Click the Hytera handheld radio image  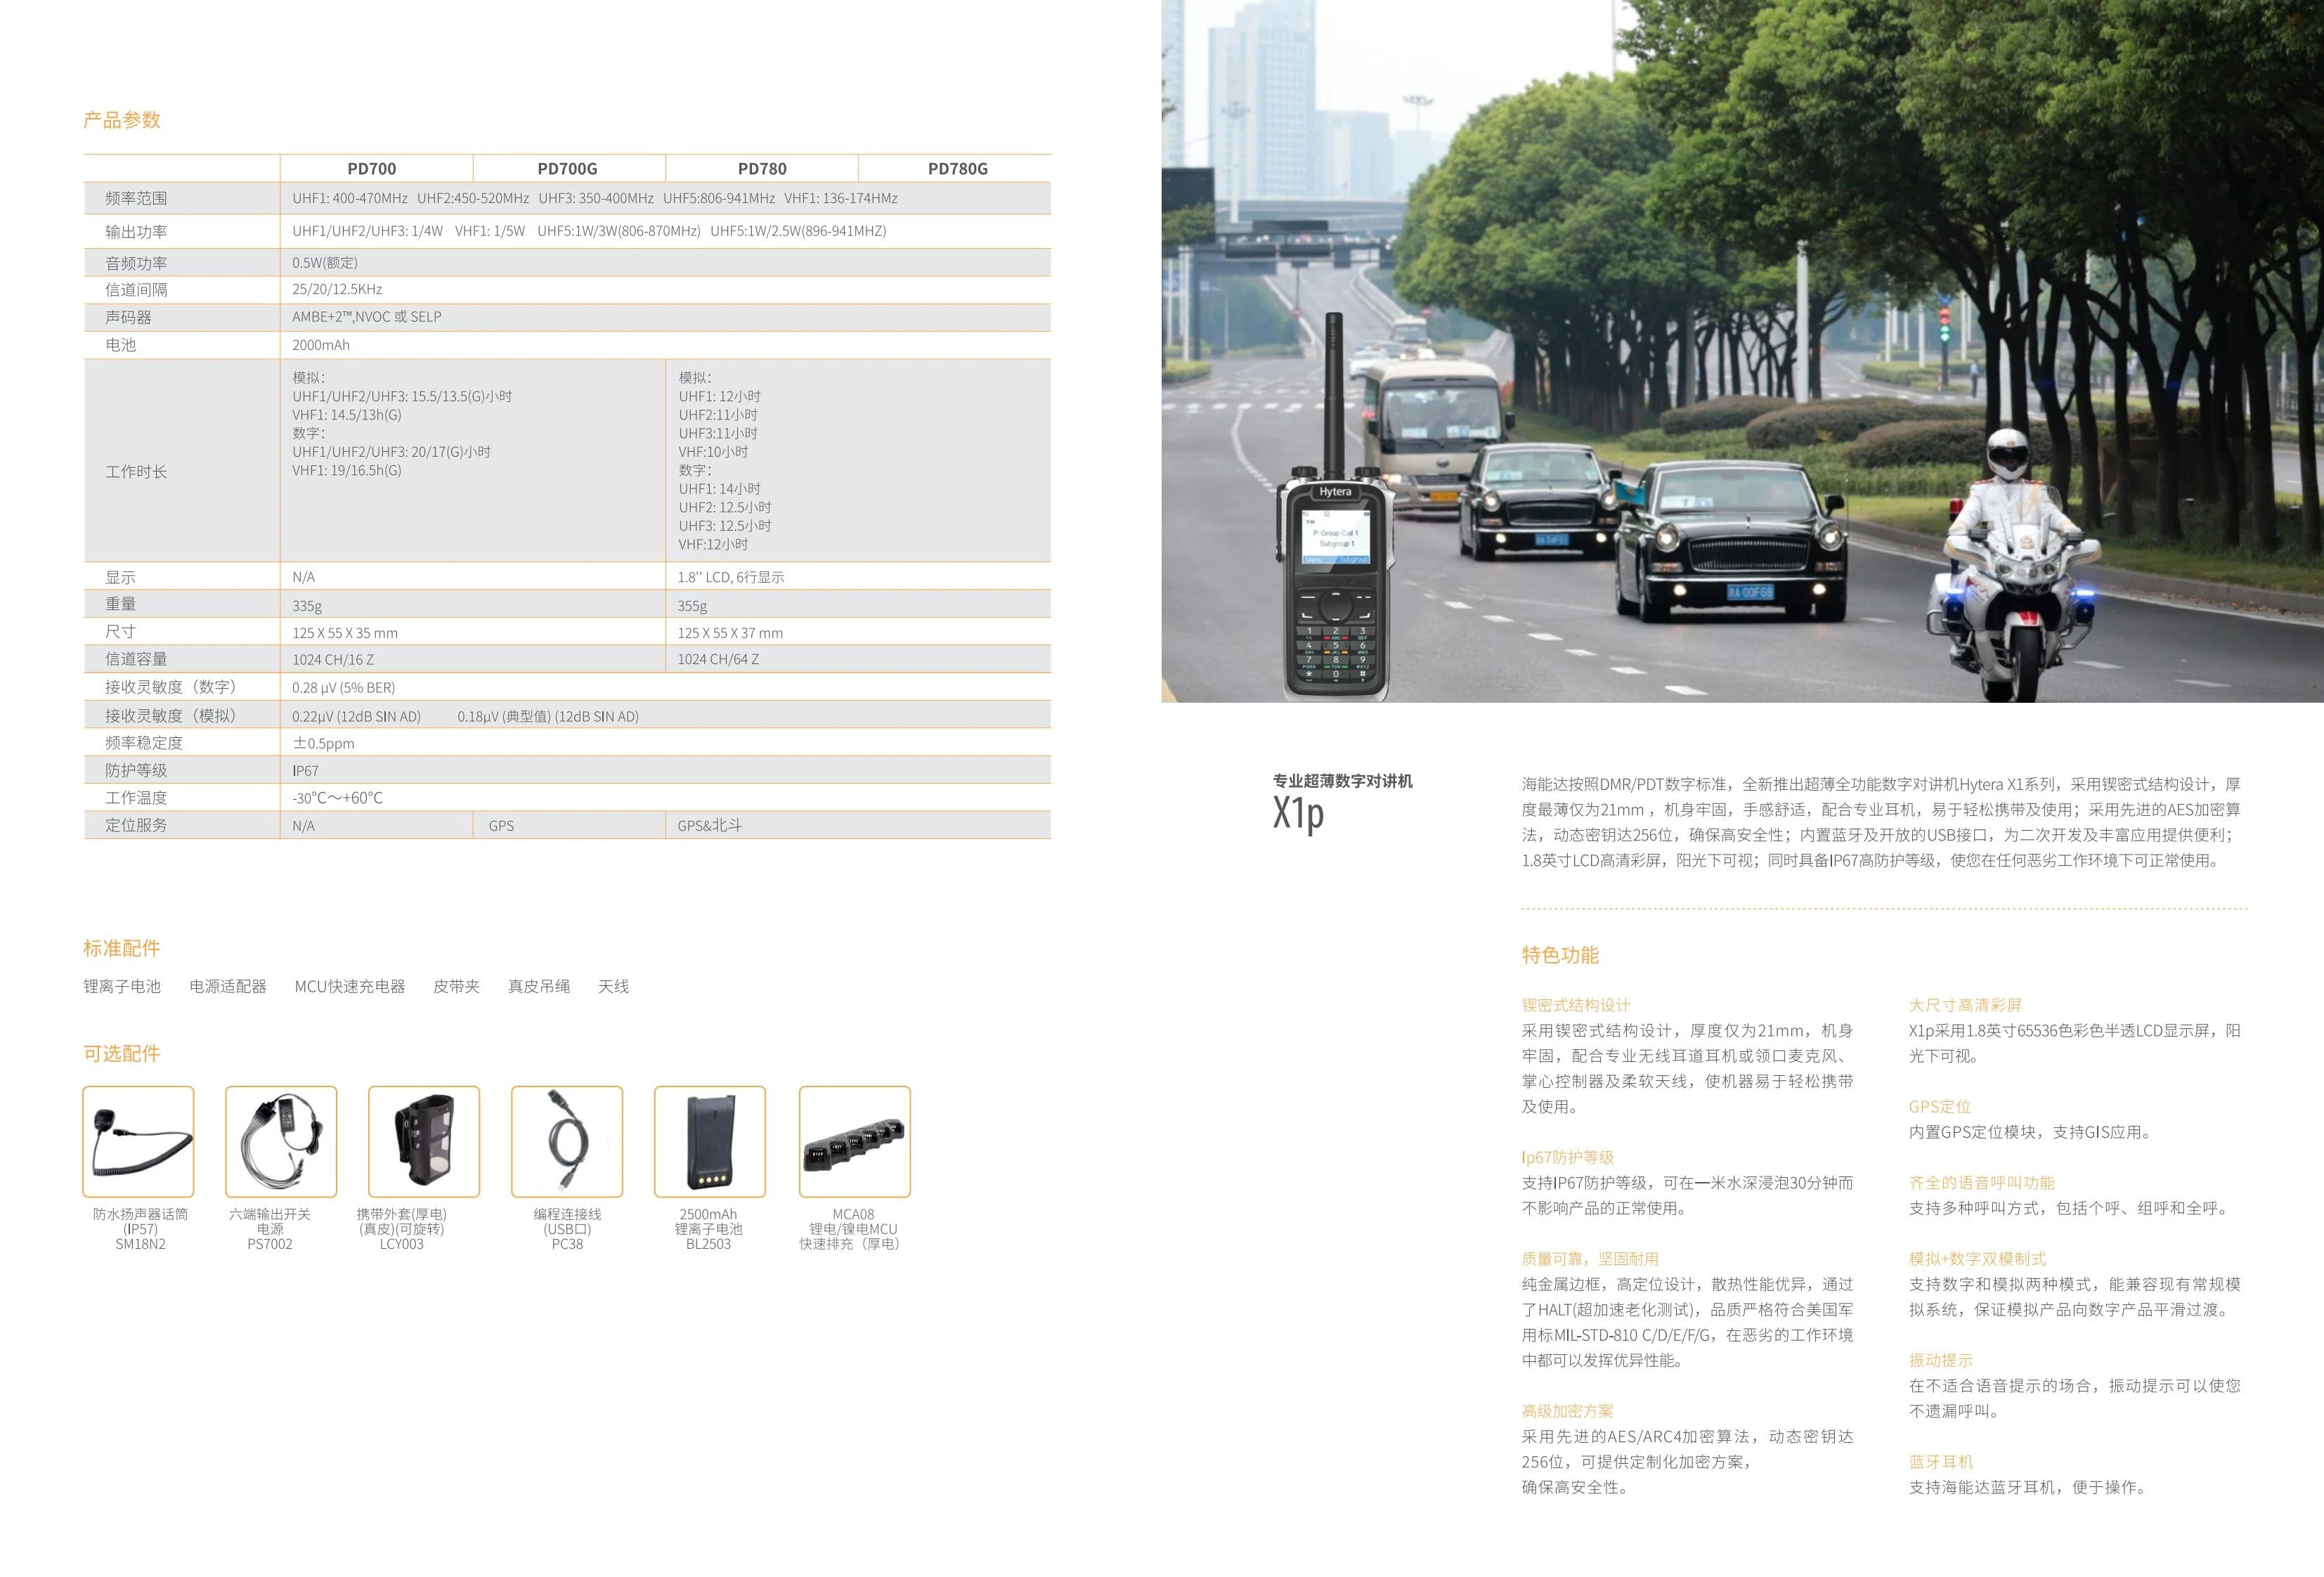[x=1334, y=560]
